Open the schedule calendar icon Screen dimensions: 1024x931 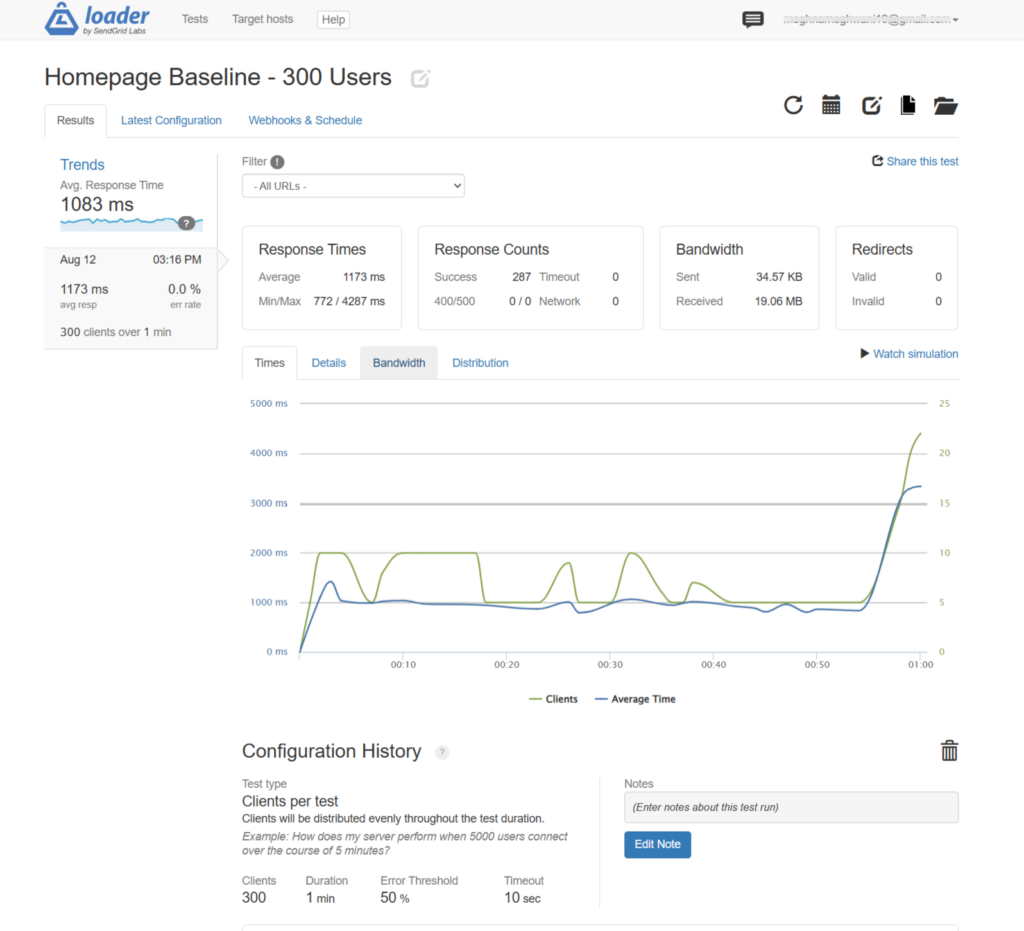point(831,105)
